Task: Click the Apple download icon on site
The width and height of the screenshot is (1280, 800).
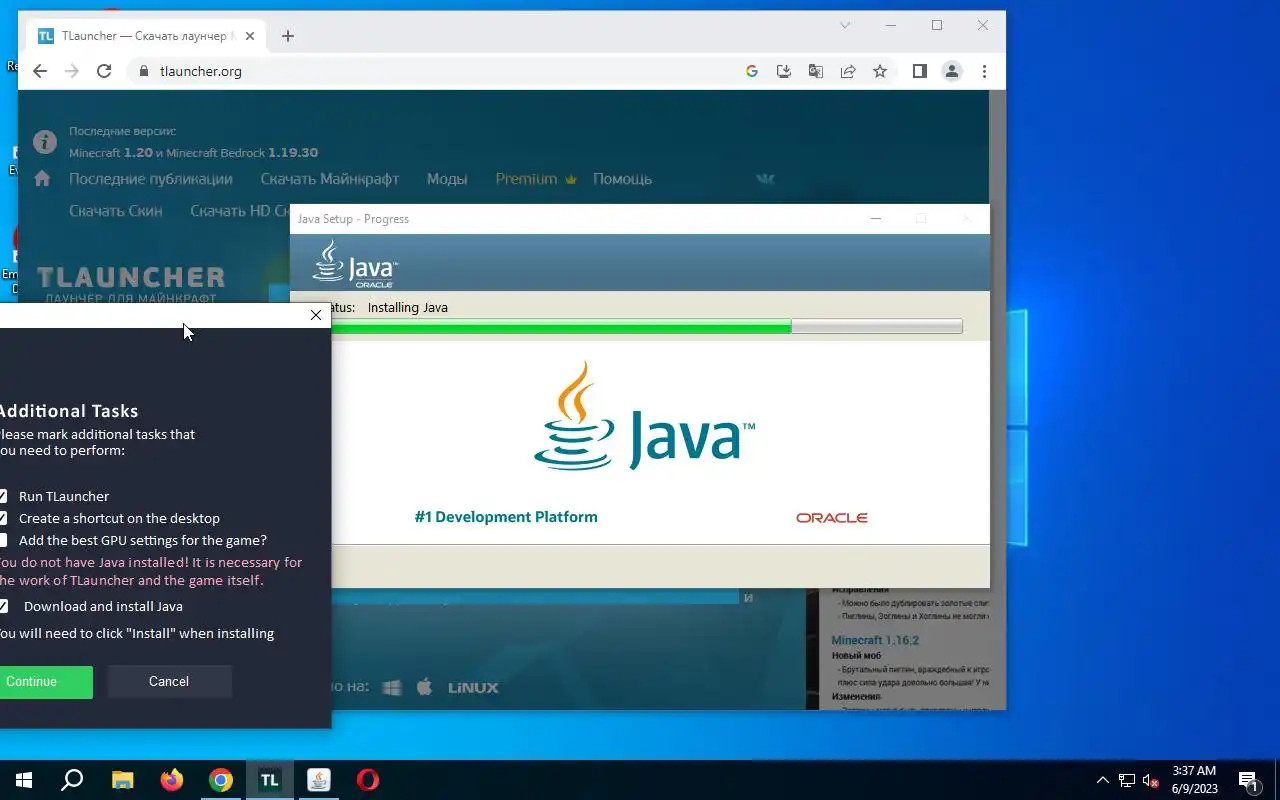Action: (424, 687)
